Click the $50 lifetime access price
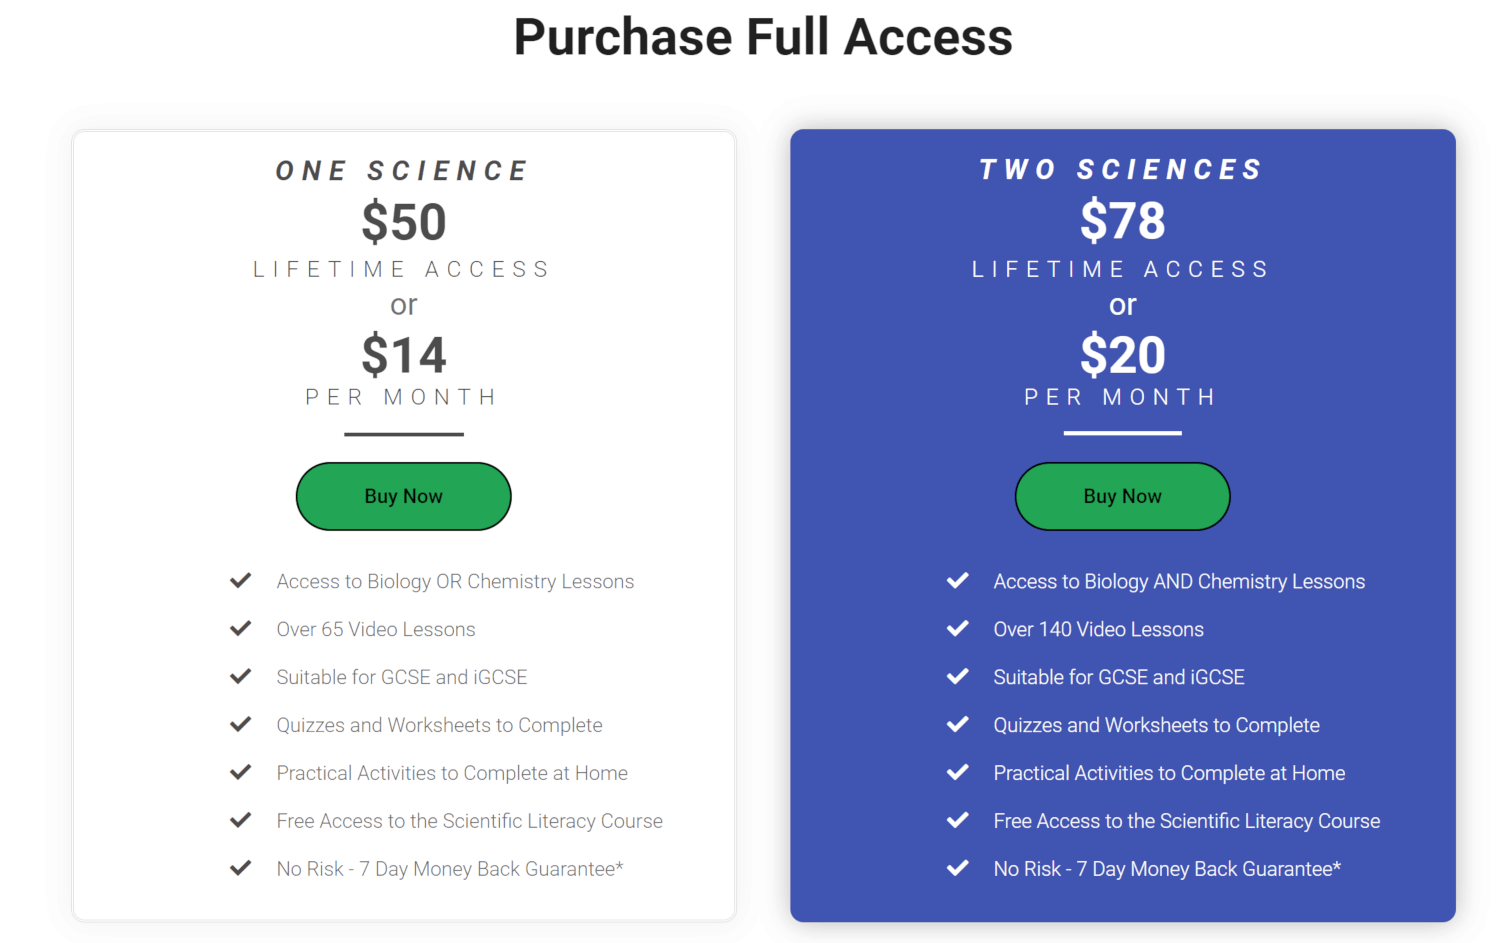 coord(404,222)
